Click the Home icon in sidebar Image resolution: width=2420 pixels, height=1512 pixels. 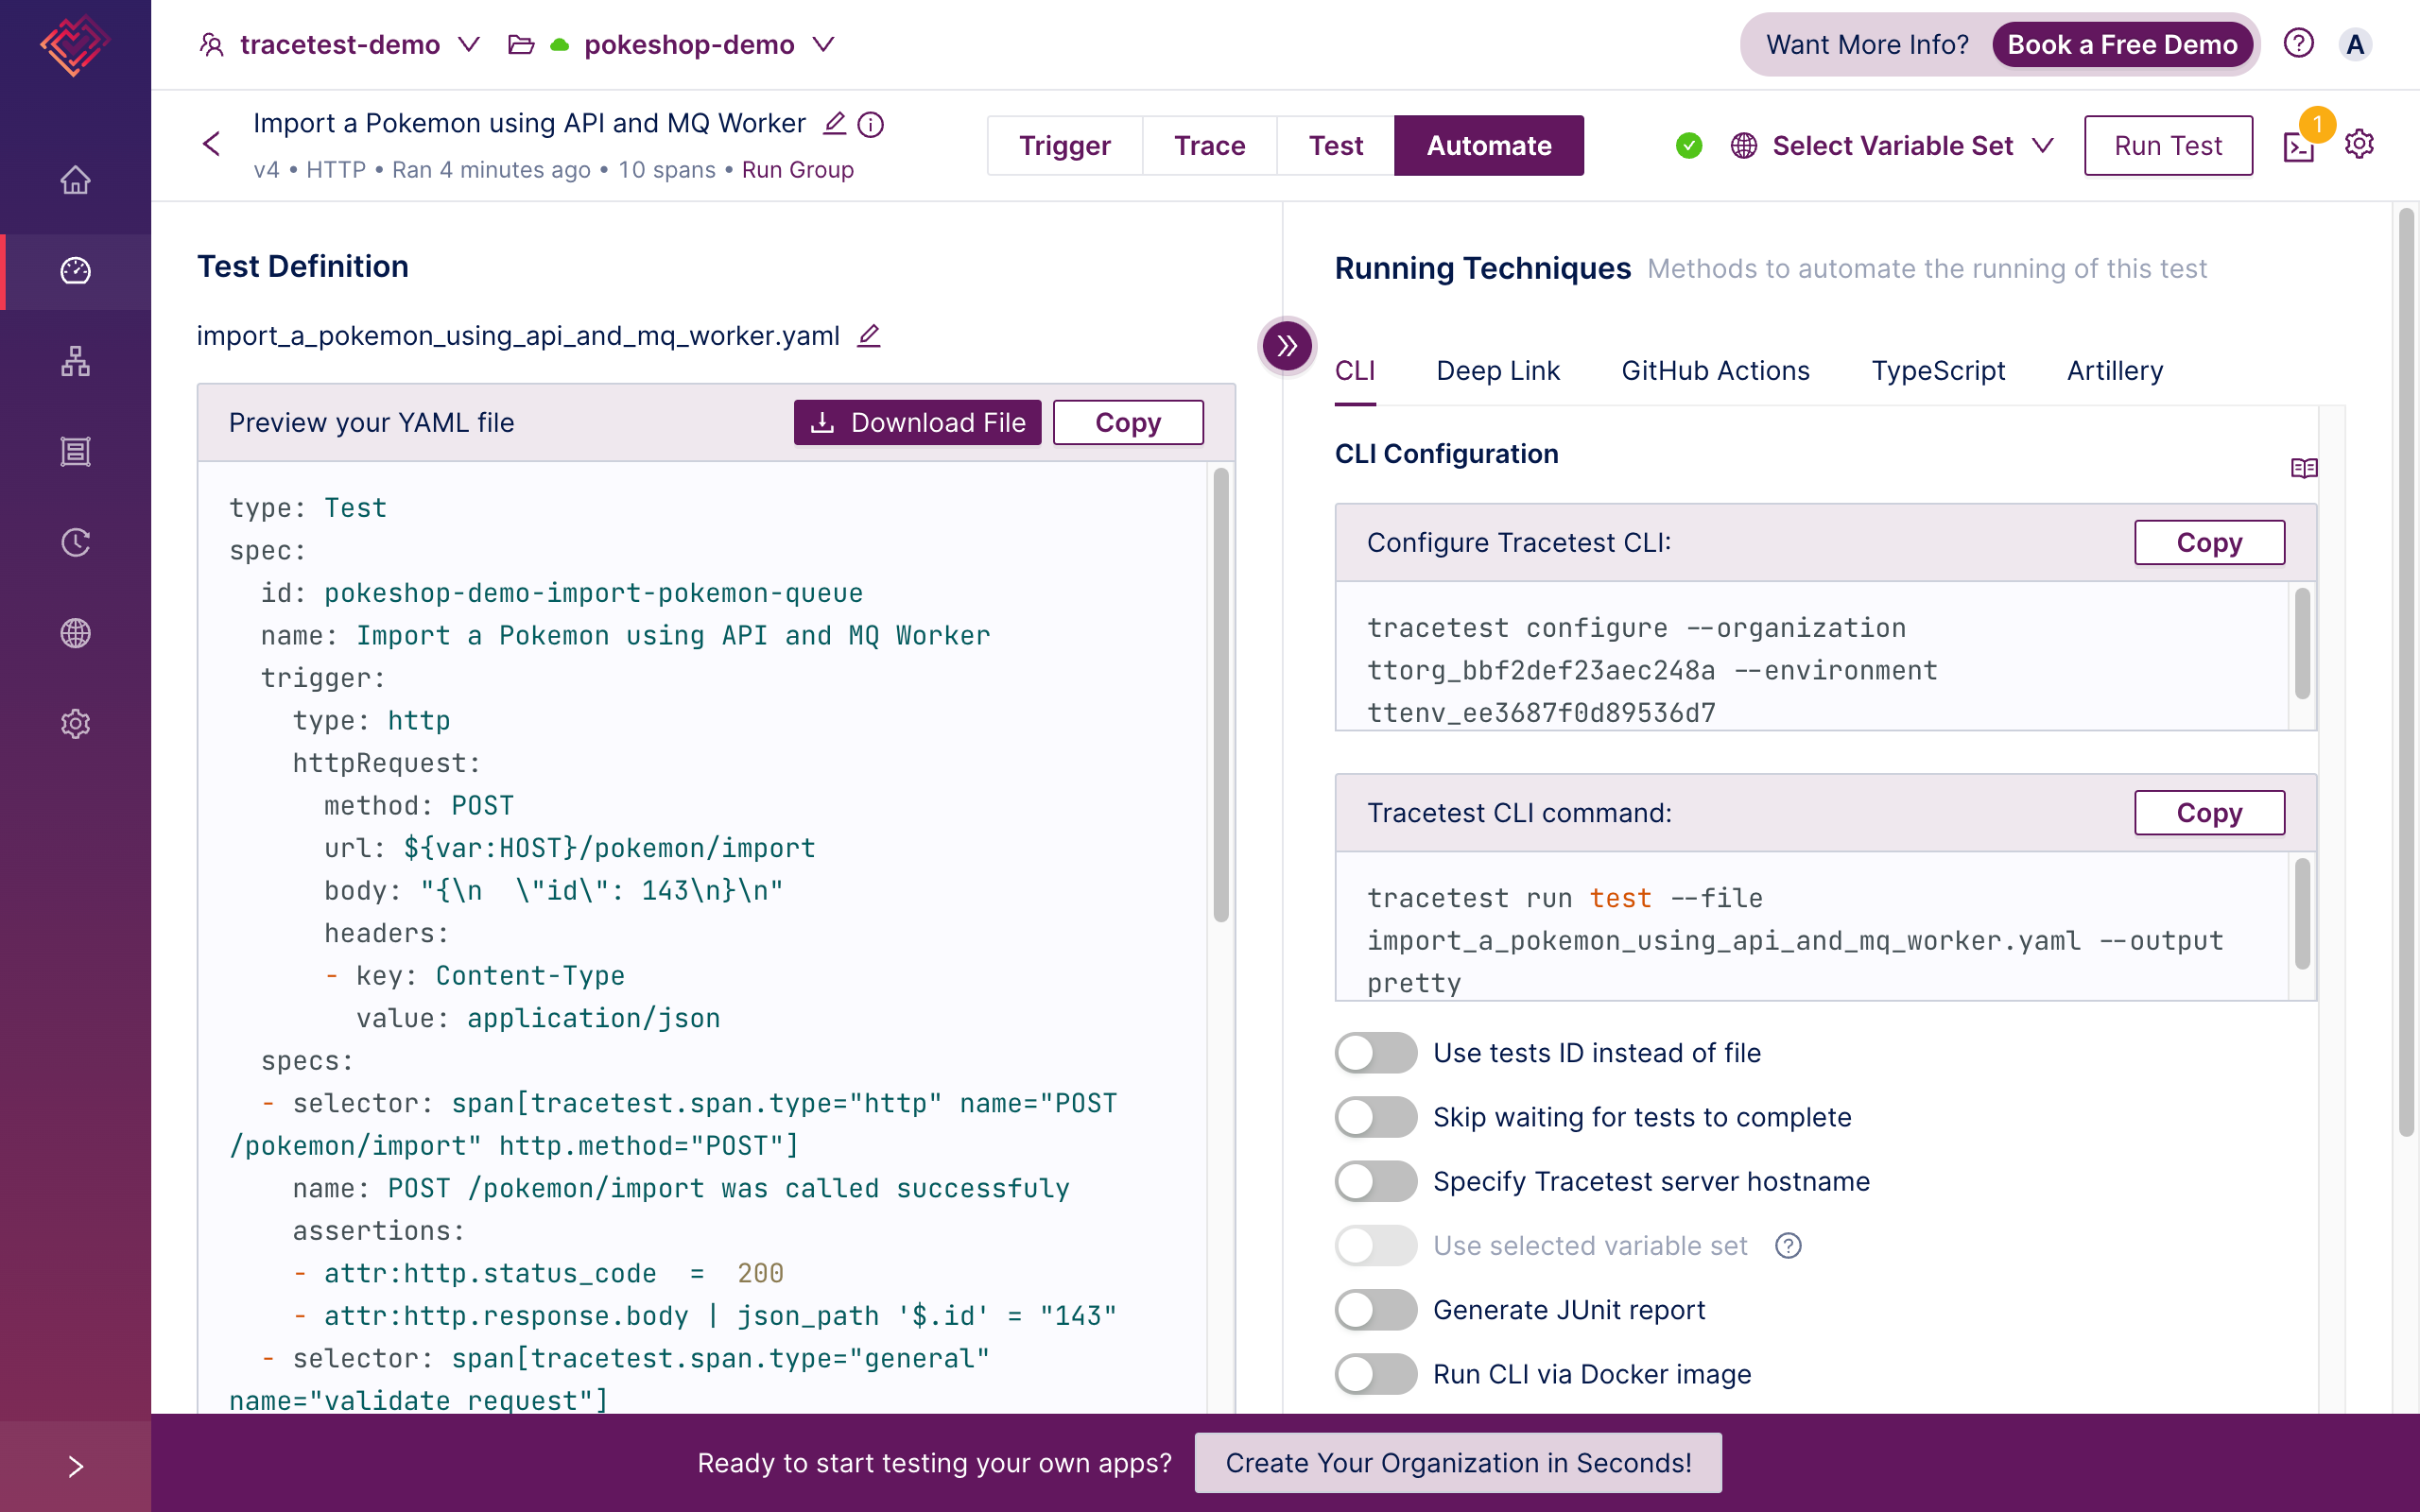(75, 180)
